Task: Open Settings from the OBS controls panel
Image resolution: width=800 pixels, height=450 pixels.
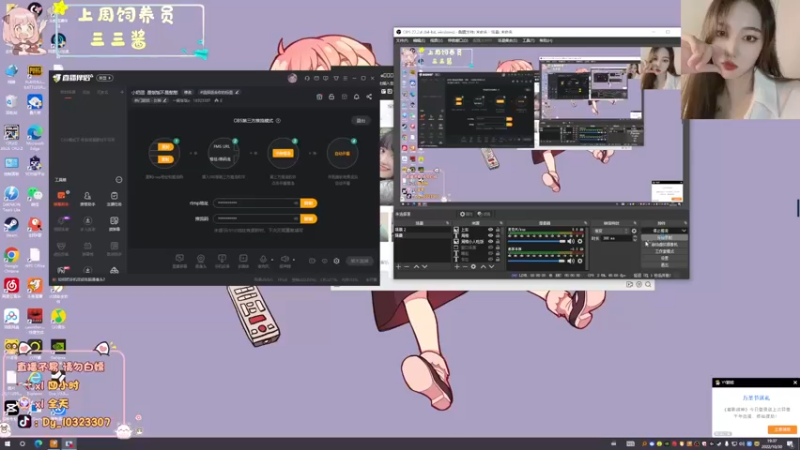Action: [664, 258]
